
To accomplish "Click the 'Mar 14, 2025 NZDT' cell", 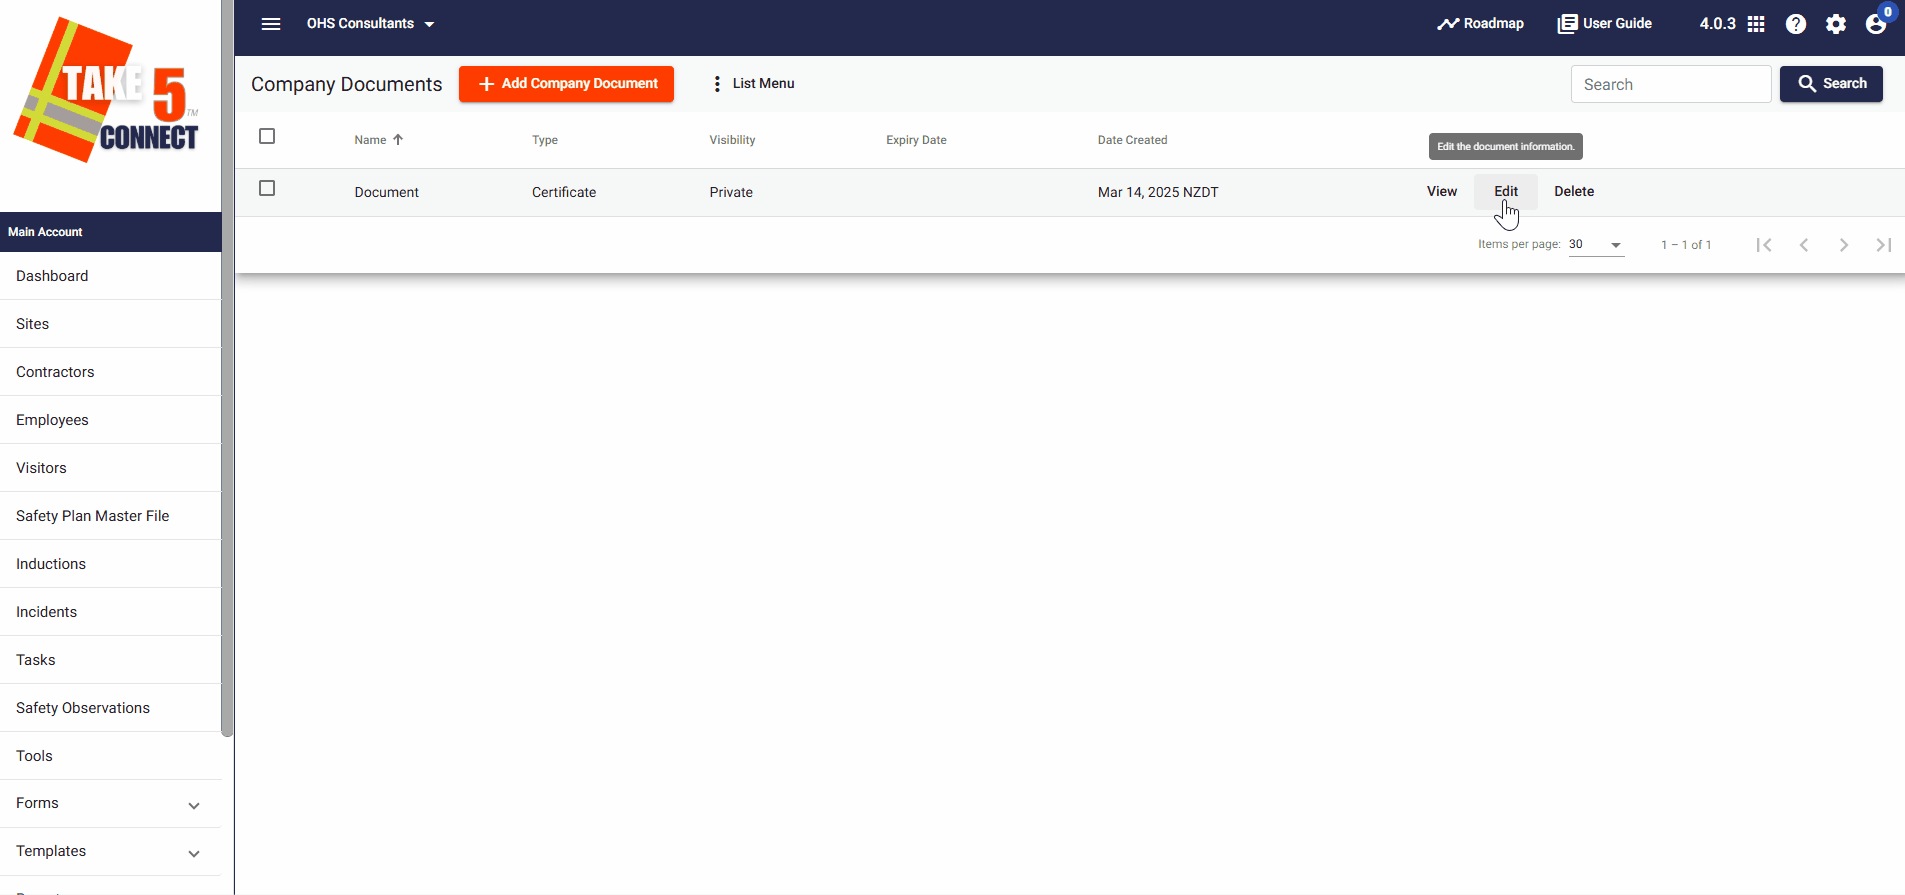I will pos(1158,192).
